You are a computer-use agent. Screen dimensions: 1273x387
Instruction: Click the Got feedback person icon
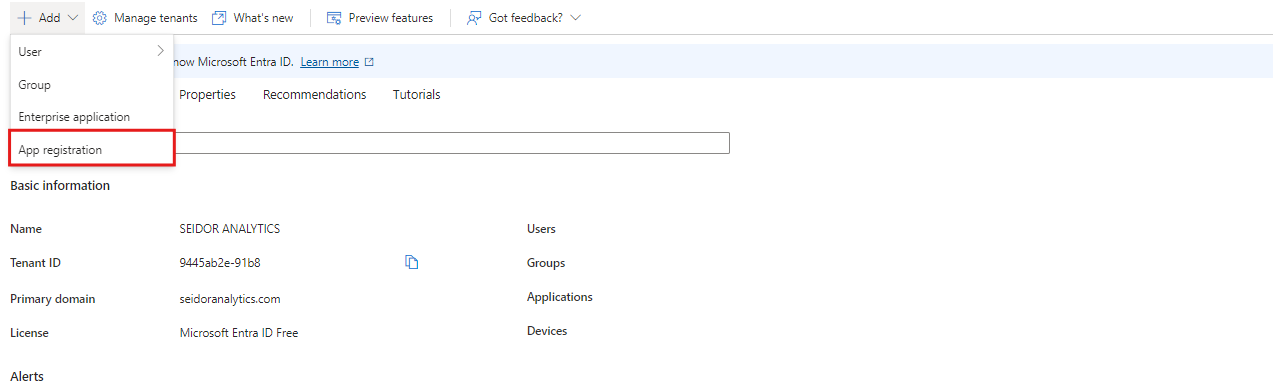(474, 18)
